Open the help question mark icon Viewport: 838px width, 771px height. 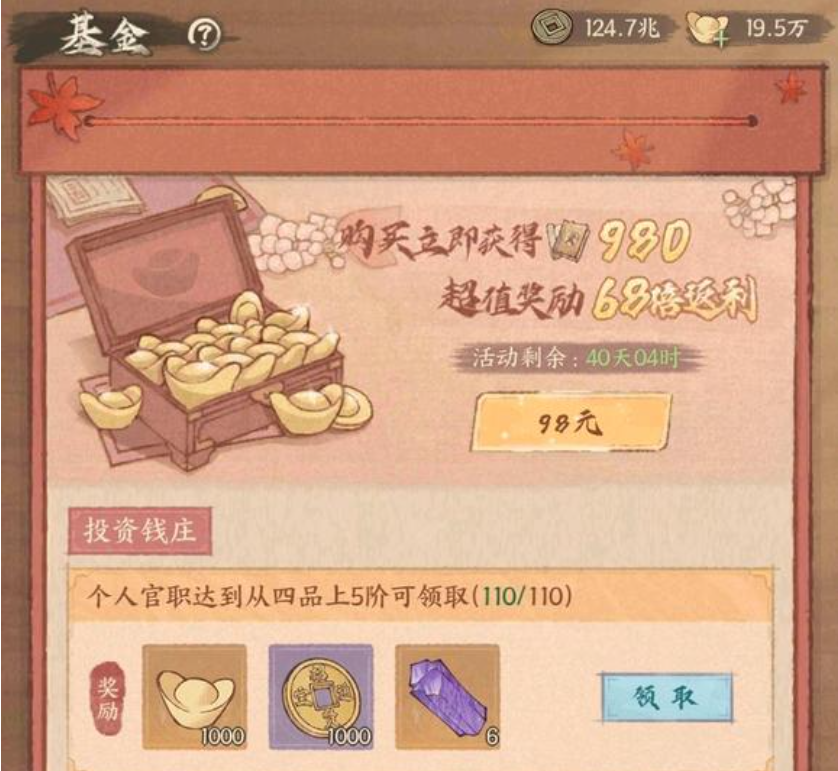tap(204, 35)
